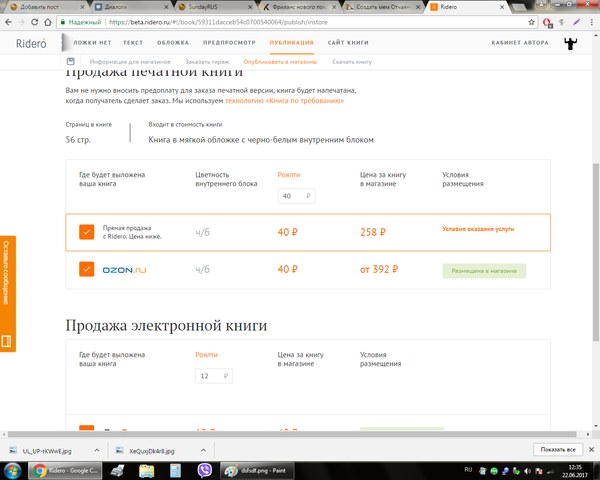Select Опубликовать в магазины sub-tab
This screenshot has height=480, width=600.
point(280,62)
